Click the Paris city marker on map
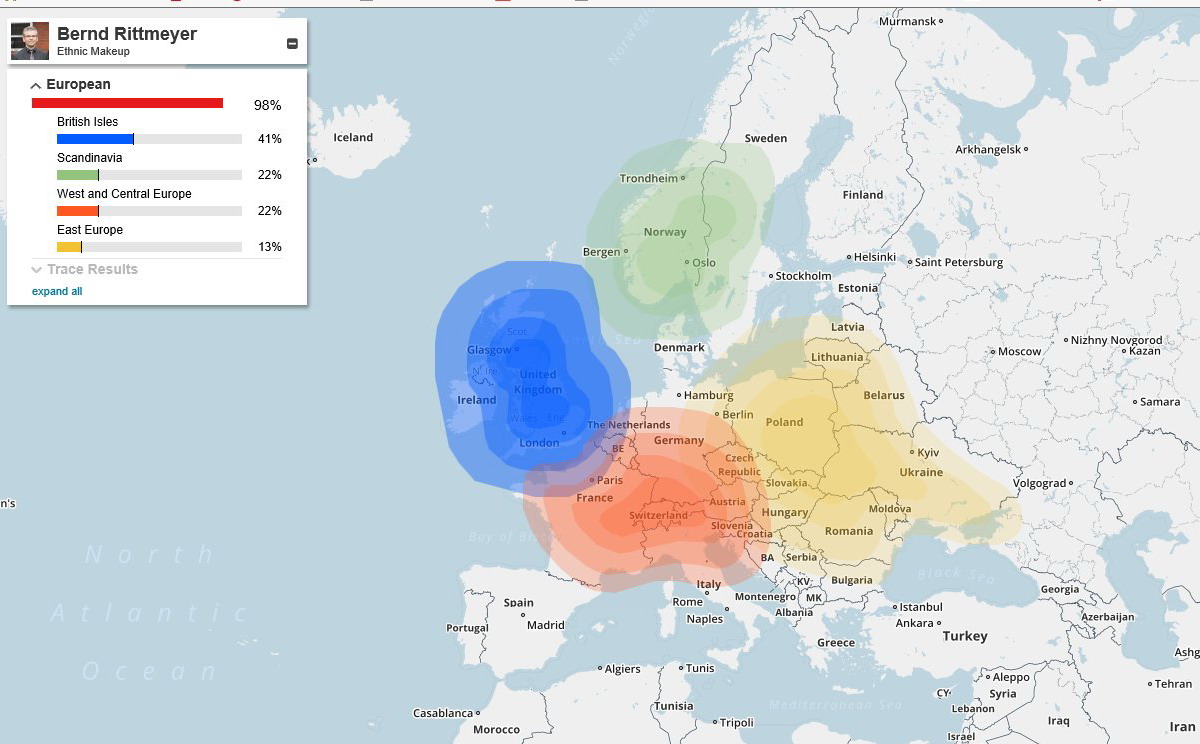The height and width of the screenshot is (744, 1200). [x=592, y=480]
